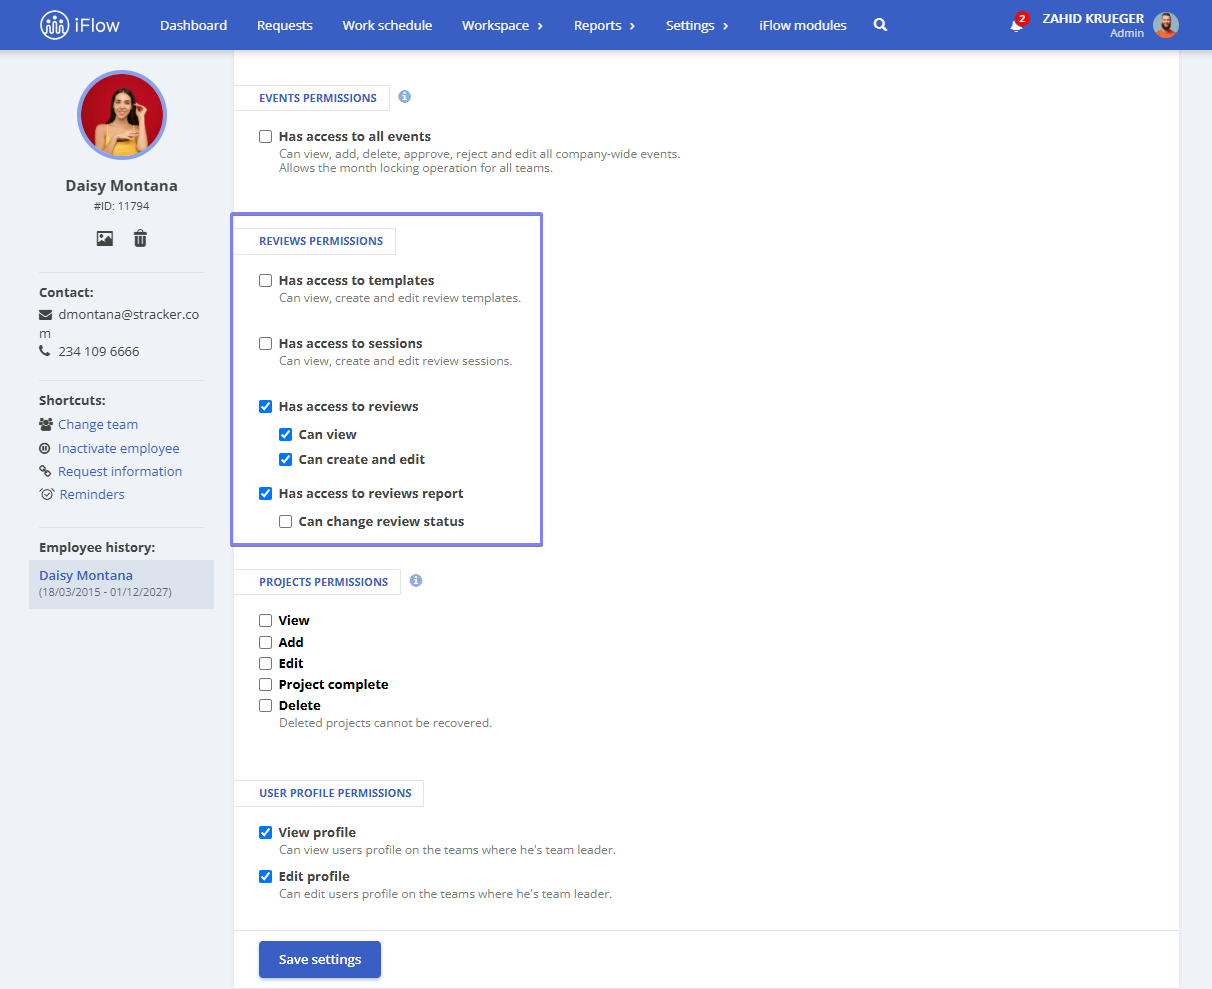Screen dimensions: 1212x989
Task: Click the #ID: 11794 text
Action: coord(122,206)
